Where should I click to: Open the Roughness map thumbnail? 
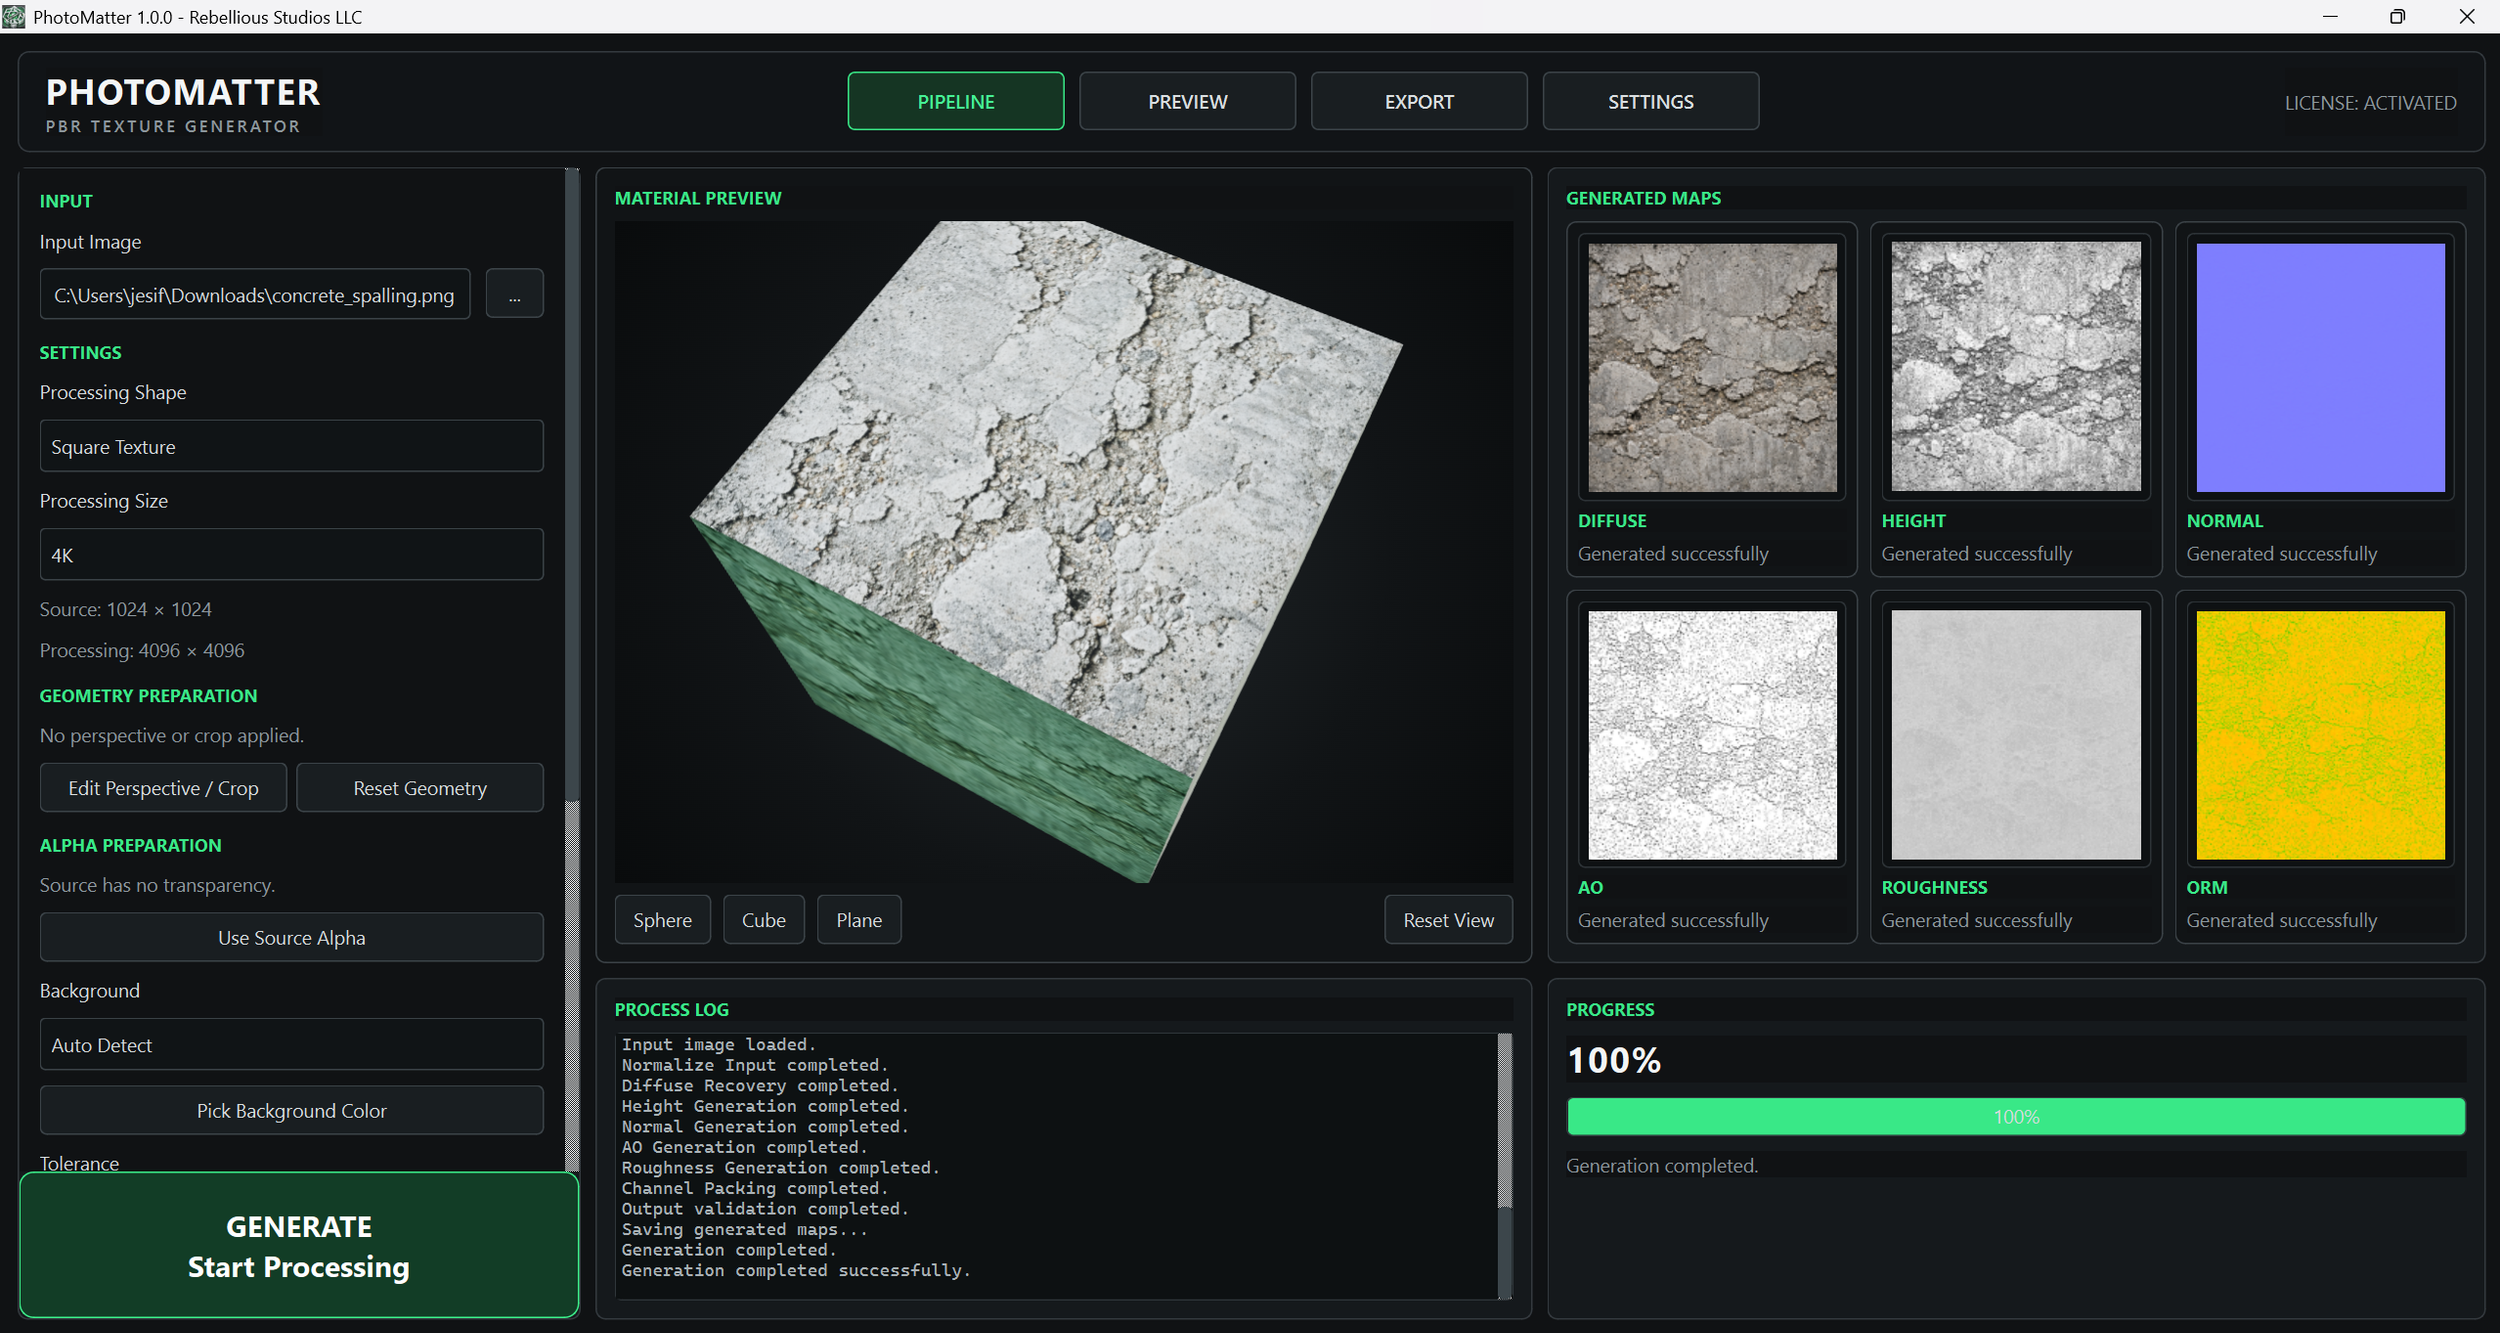(2016, 735)
